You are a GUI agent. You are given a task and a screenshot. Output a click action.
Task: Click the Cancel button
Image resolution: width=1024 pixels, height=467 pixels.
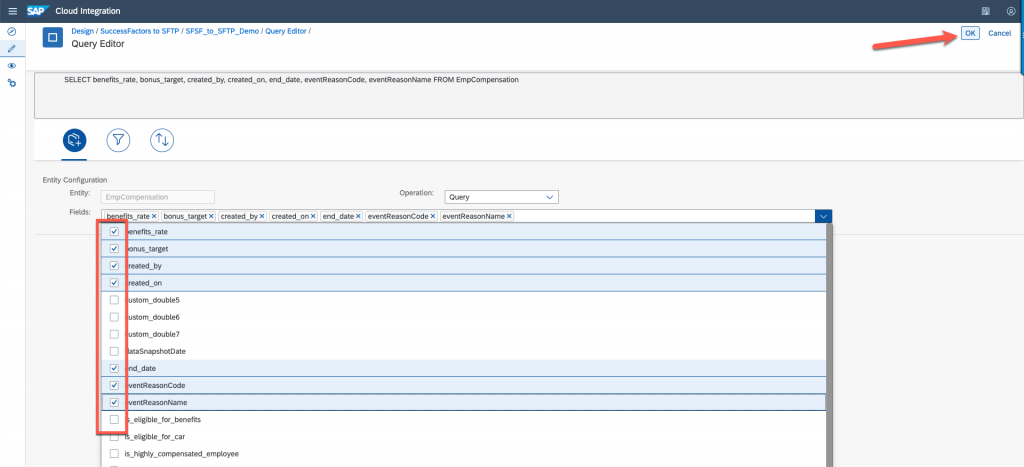pyautogui.click(x=999, y=33)
